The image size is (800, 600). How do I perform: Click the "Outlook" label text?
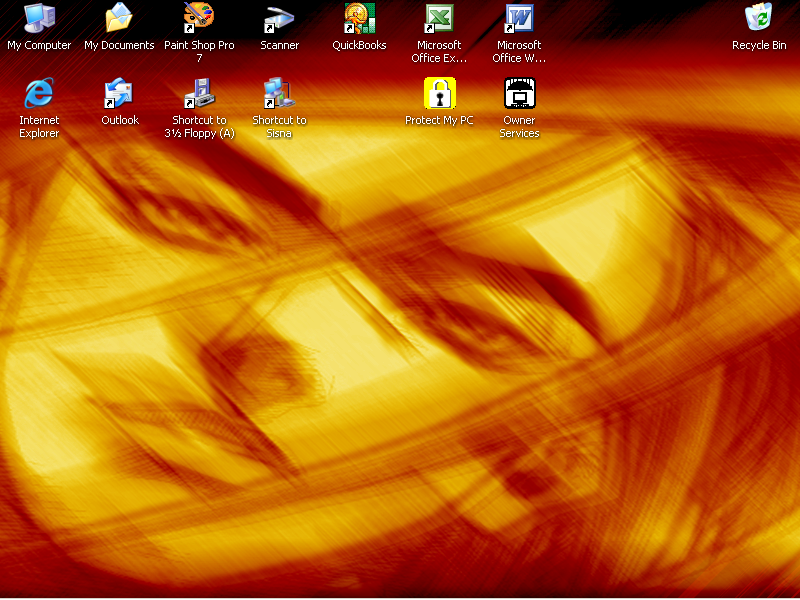(x=120, y=120)
